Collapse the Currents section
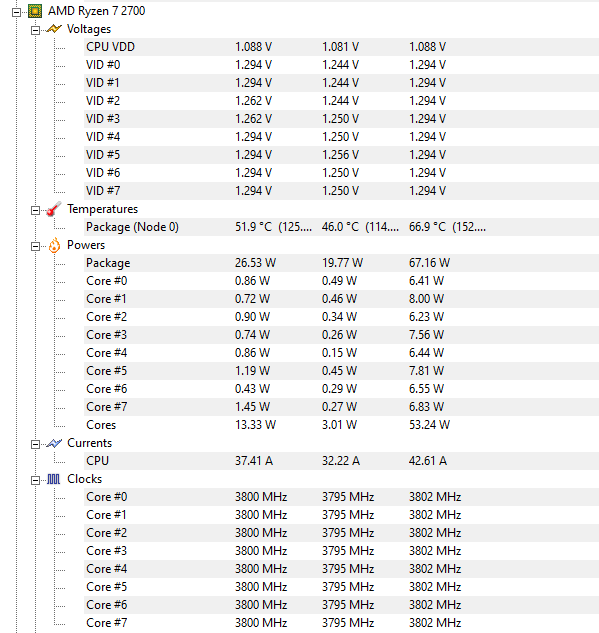This screenshot has width=599, height=633. click(36, 444)
